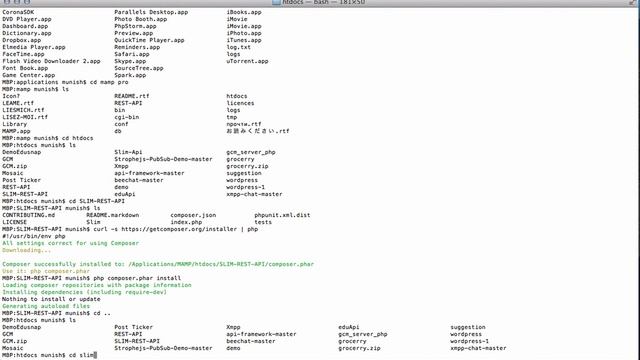
Task: Click index.php file name
Action: (x=186, y=222)
